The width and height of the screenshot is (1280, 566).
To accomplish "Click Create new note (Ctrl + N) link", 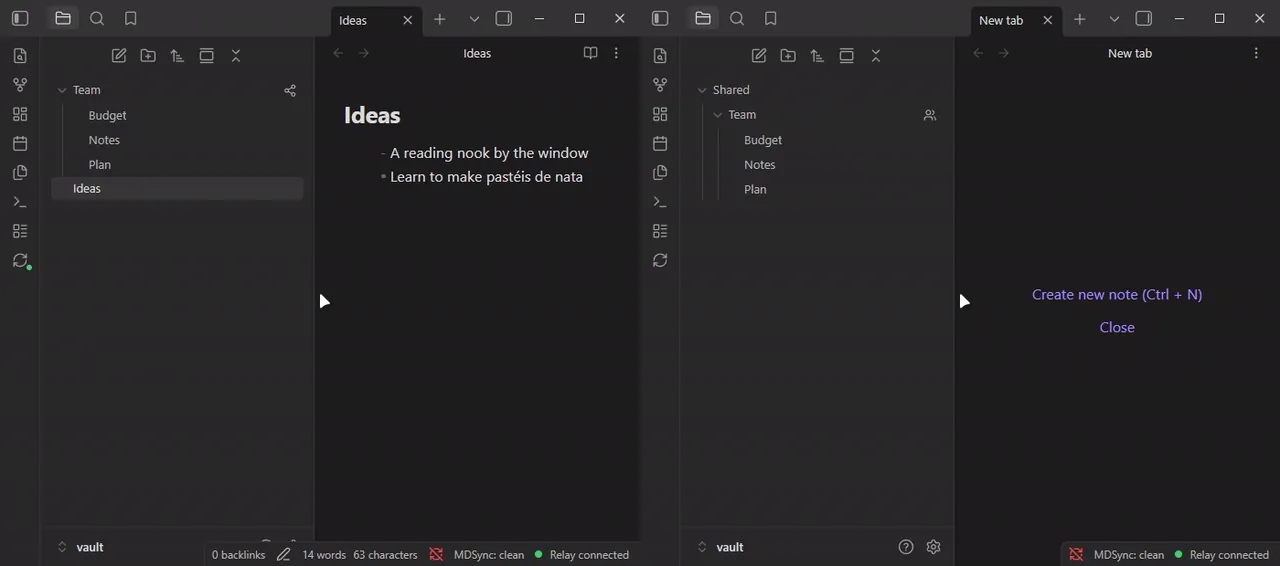I will [1117, 294].
